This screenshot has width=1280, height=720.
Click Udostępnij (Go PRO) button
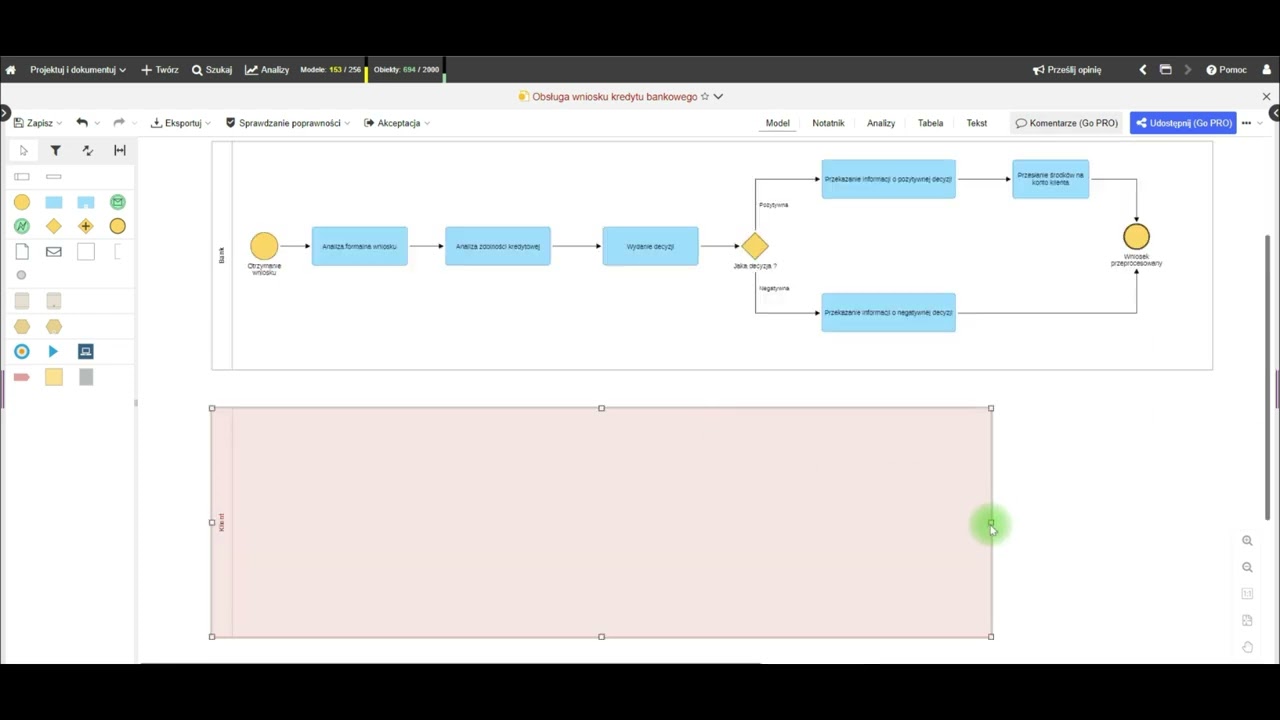click(x=1183, y=123)
